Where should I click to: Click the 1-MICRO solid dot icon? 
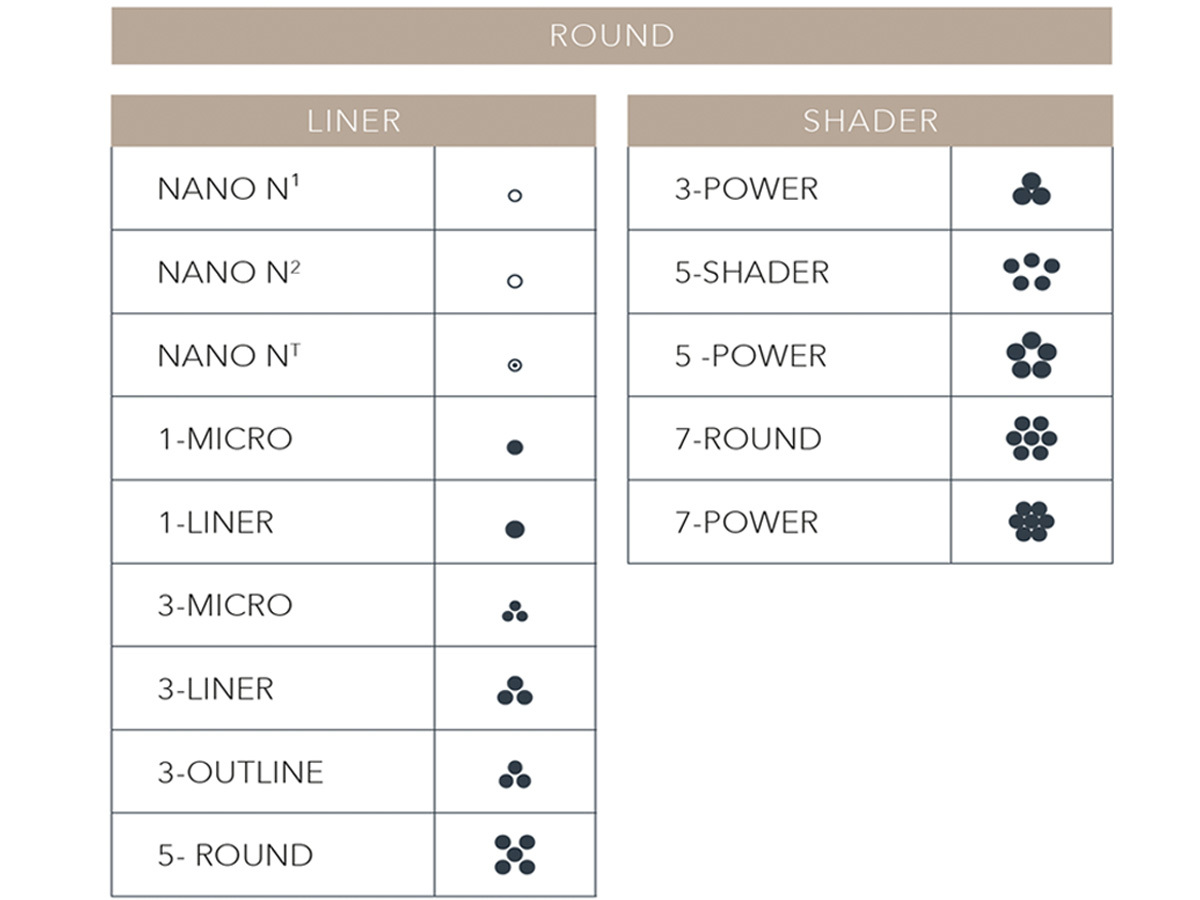[x=515, y=447]
